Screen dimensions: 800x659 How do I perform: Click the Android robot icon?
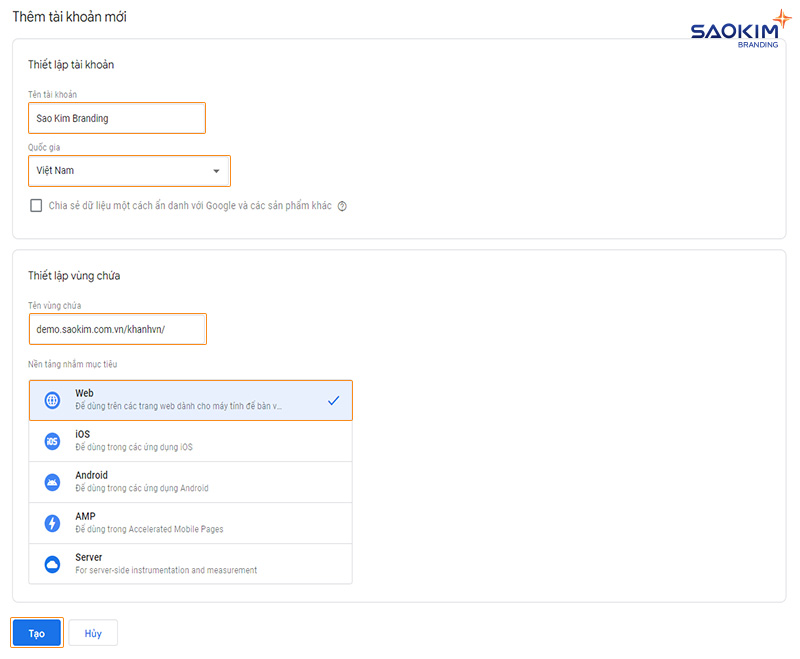click(52, 481)
